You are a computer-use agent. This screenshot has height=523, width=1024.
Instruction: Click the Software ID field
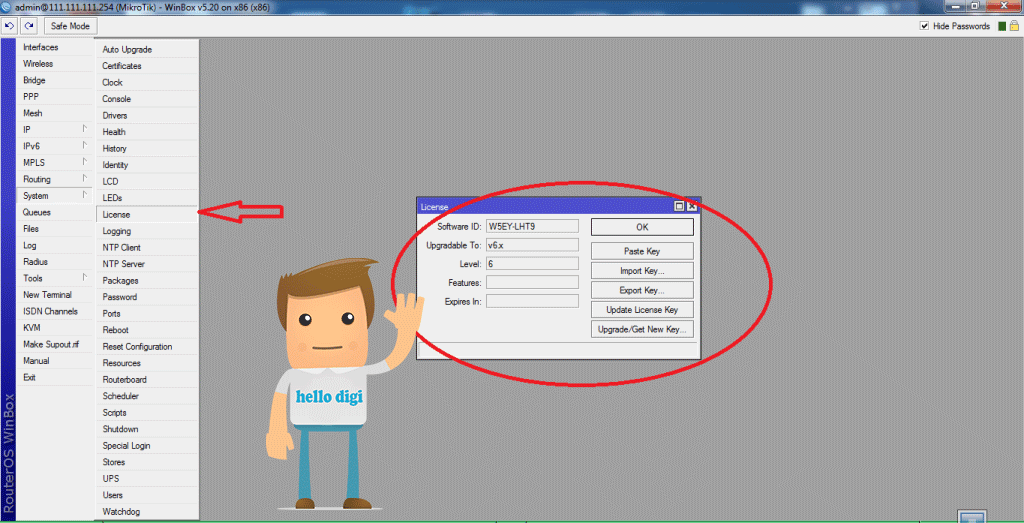click(x=532, y=226)
